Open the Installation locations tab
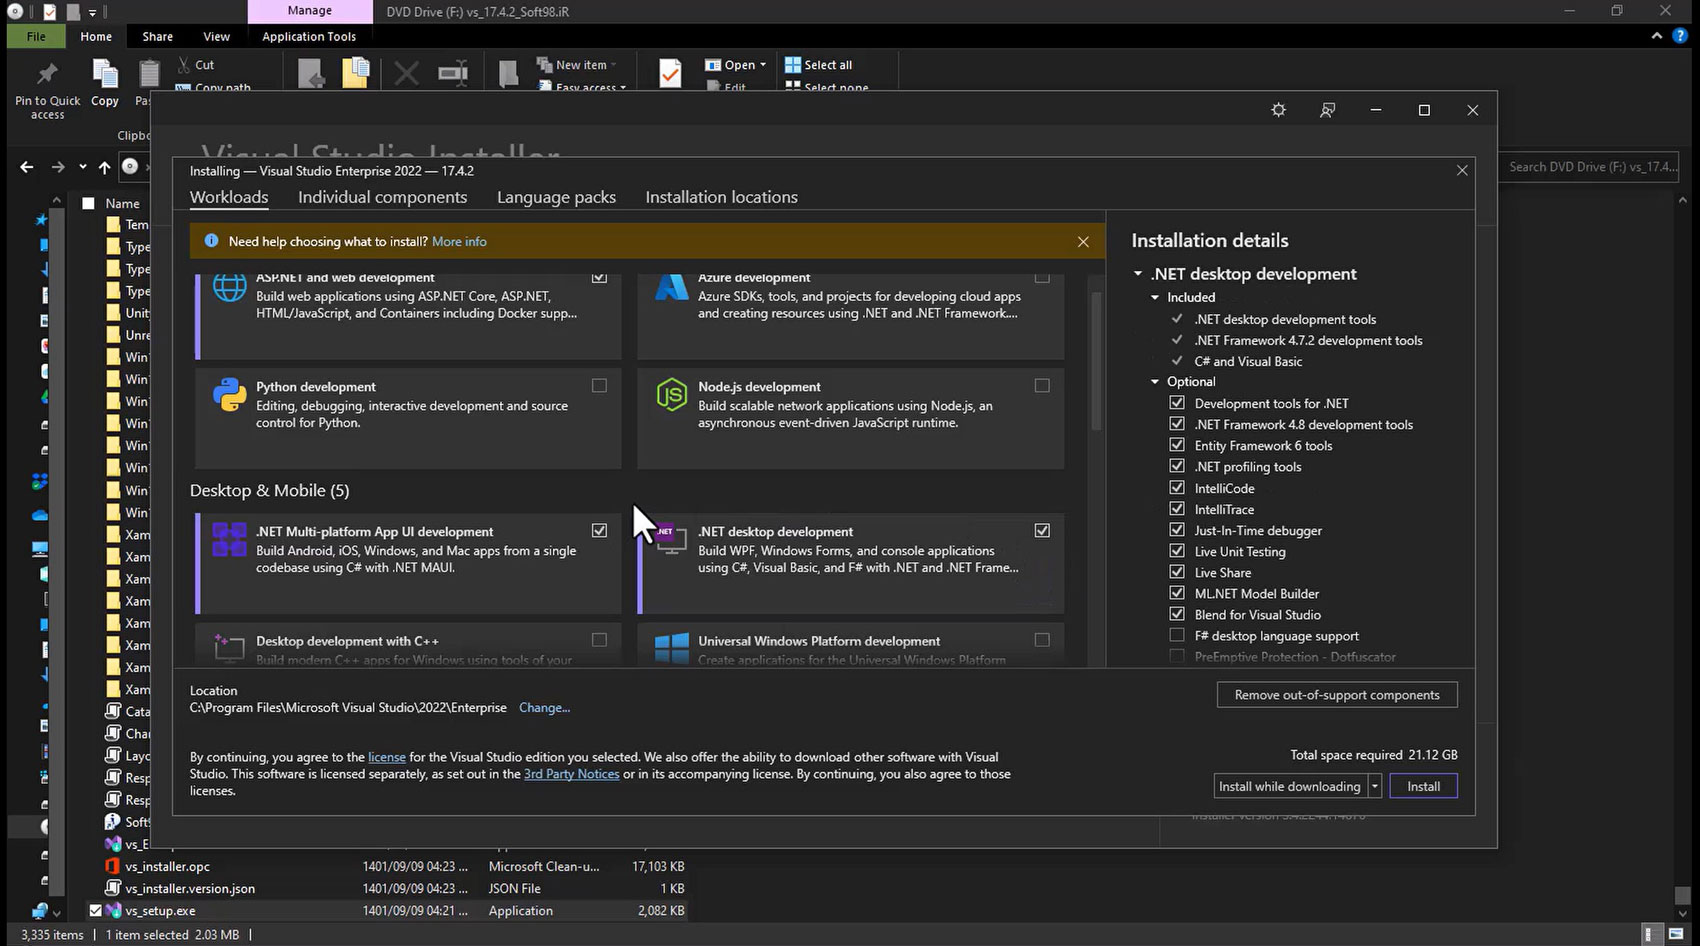This screenshot has height=946, width=1700. [x=721, y=197]
